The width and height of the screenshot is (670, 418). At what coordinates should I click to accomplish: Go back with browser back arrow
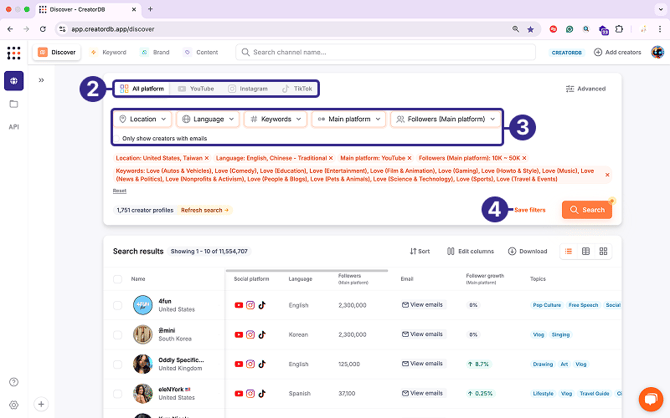(x=10, y=29)
